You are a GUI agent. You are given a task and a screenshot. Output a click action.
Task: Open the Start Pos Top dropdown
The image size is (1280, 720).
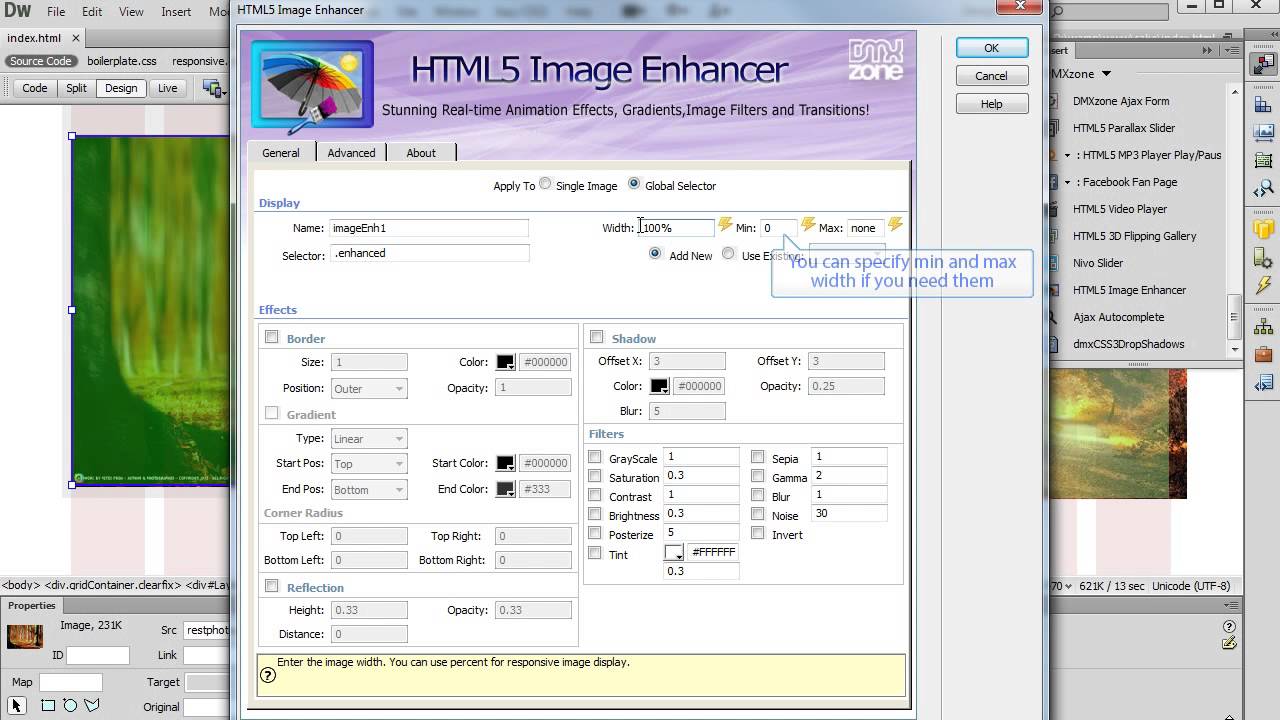(x=369, y=464)
